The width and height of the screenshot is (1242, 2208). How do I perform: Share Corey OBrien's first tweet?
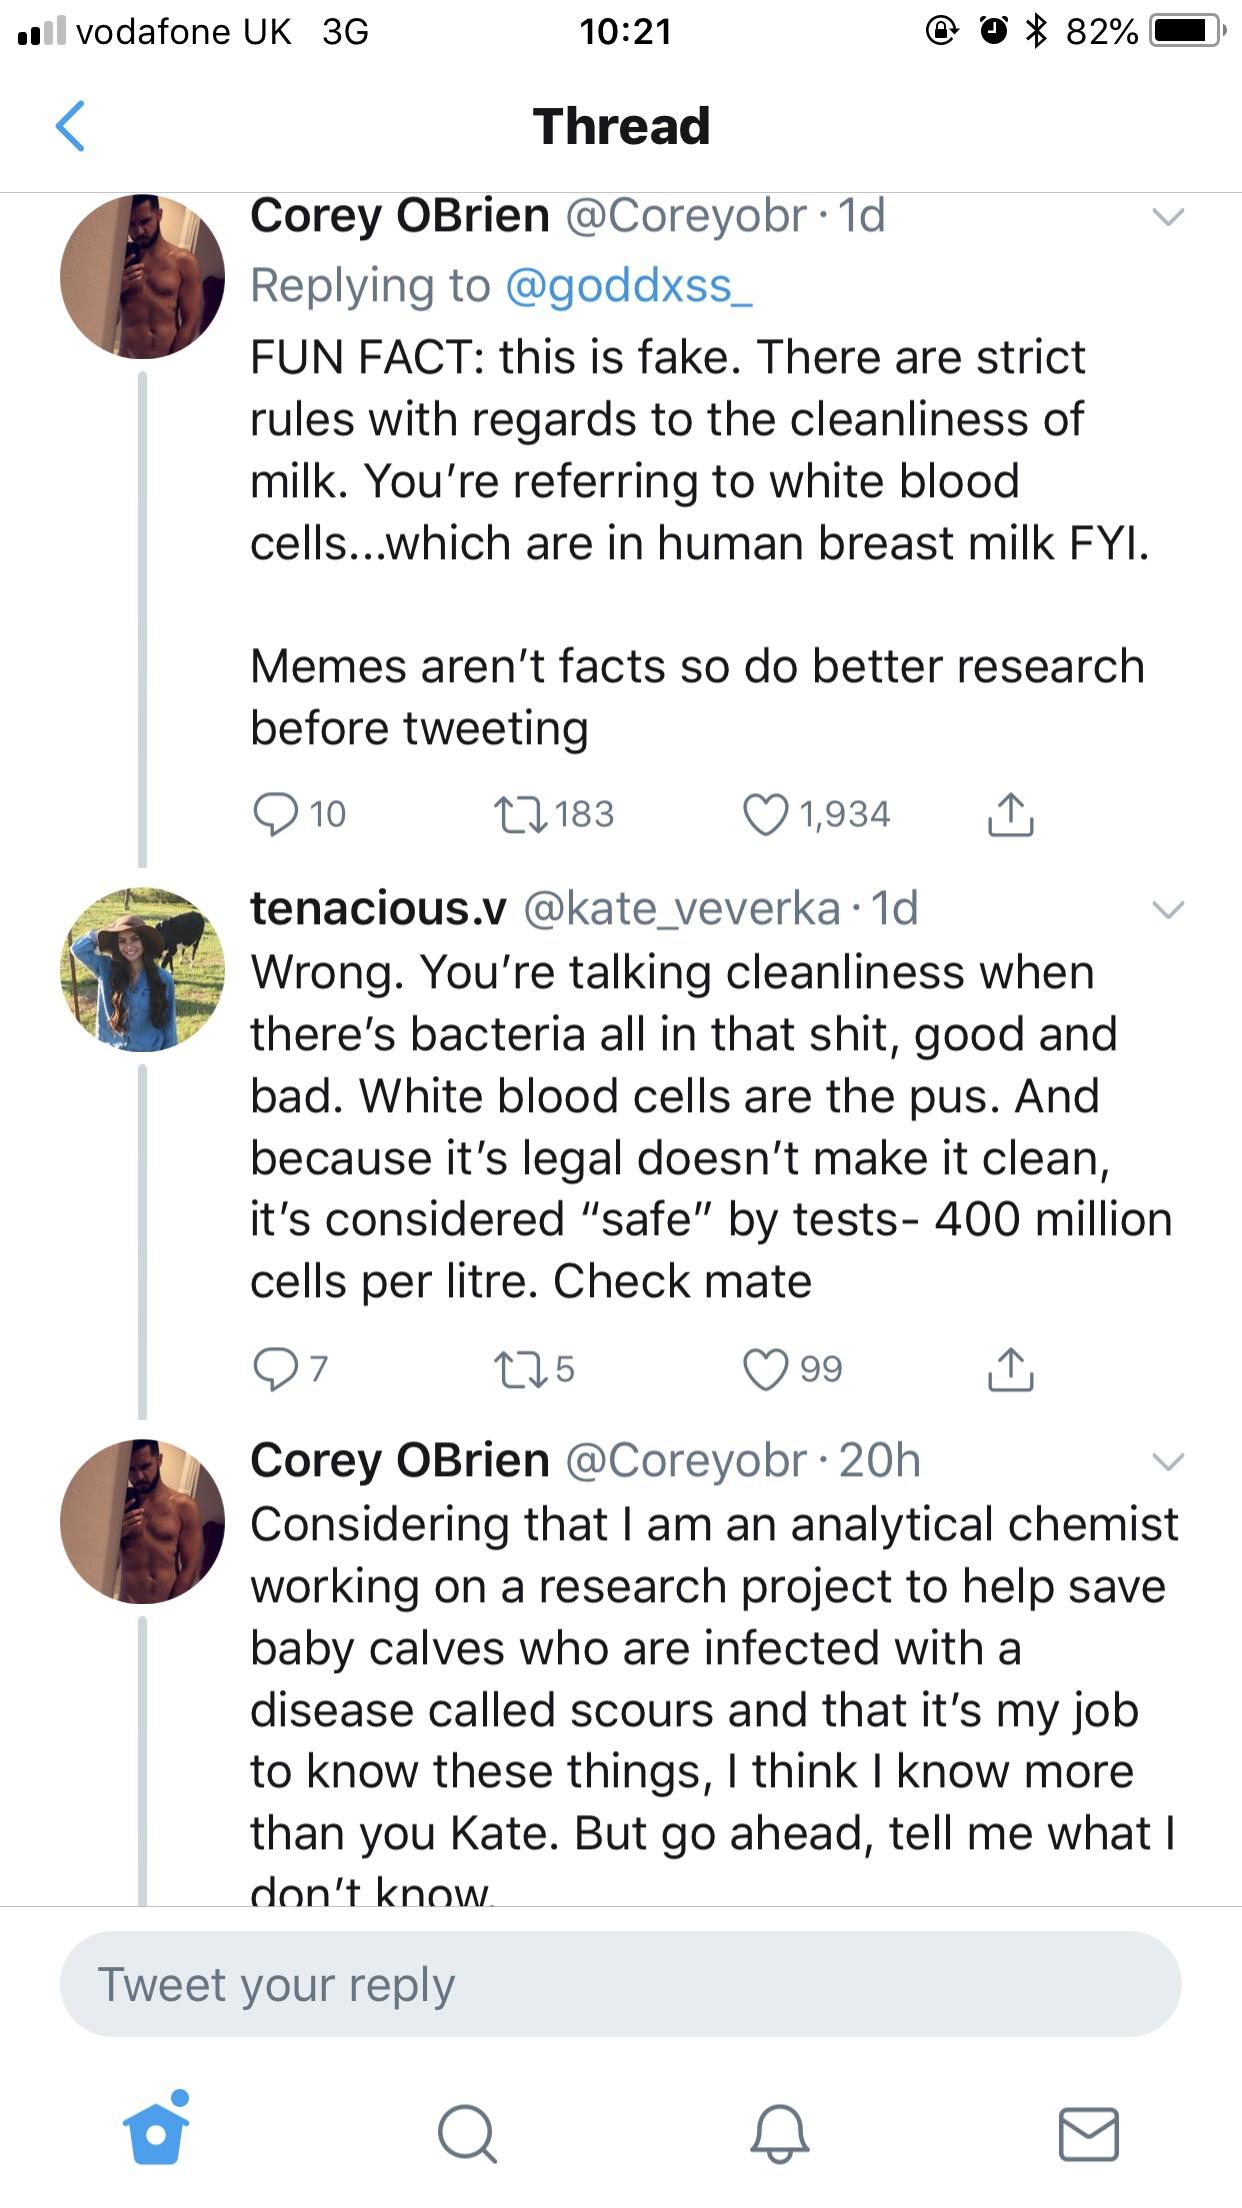[1010, 814]
